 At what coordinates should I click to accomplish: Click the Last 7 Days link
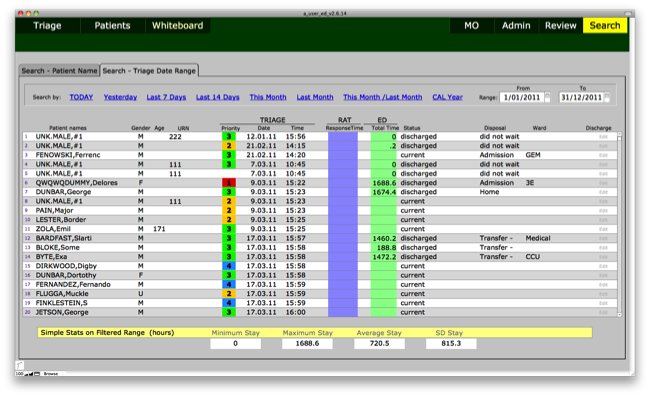coord(166,97)
